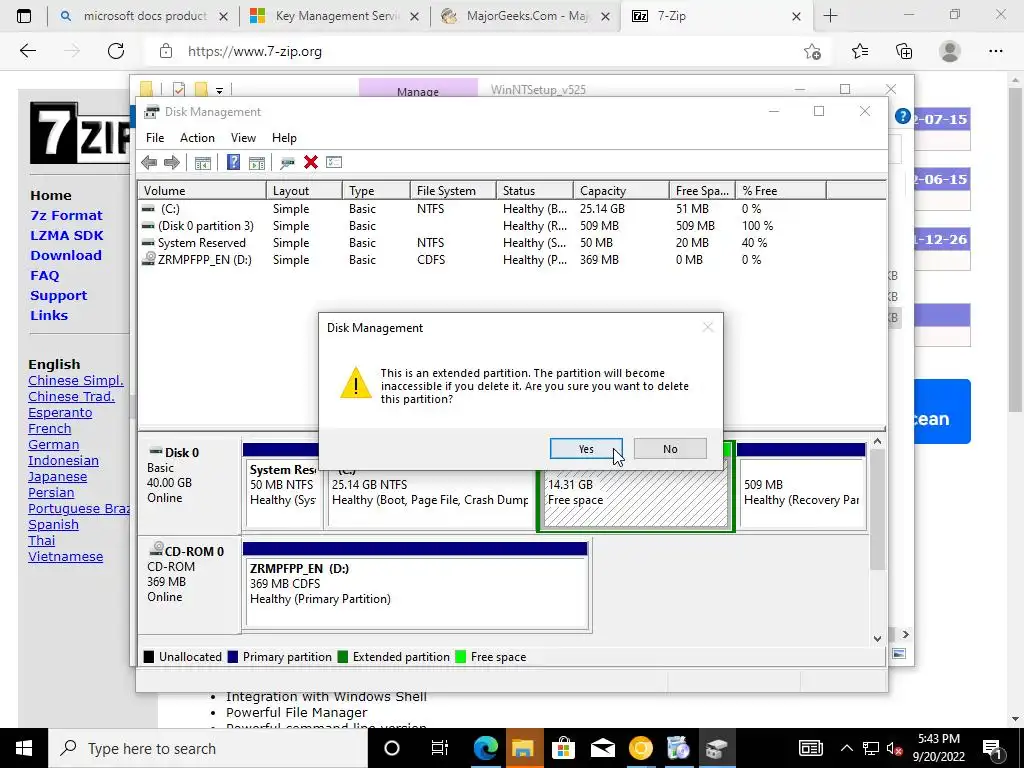Click the blue help icon in WinNTSetup Explorer window
The width and height of the screenshot is (1024, 768).
click(x=903, y=116)
